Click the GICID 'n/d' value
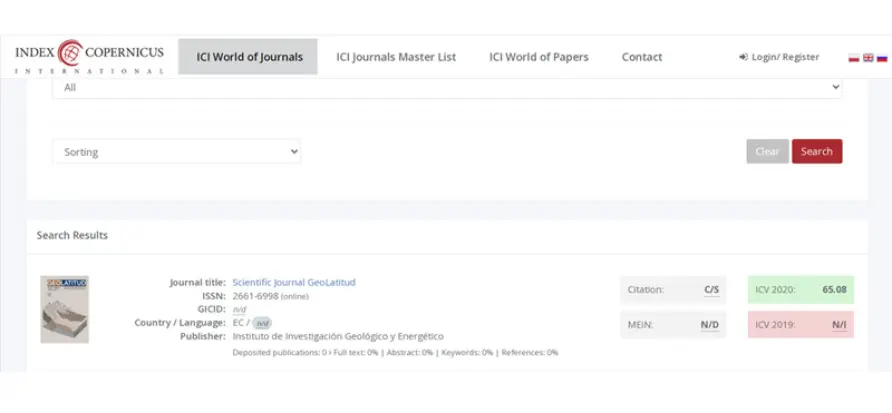The image size is (892, 413). tap(239, 309)
